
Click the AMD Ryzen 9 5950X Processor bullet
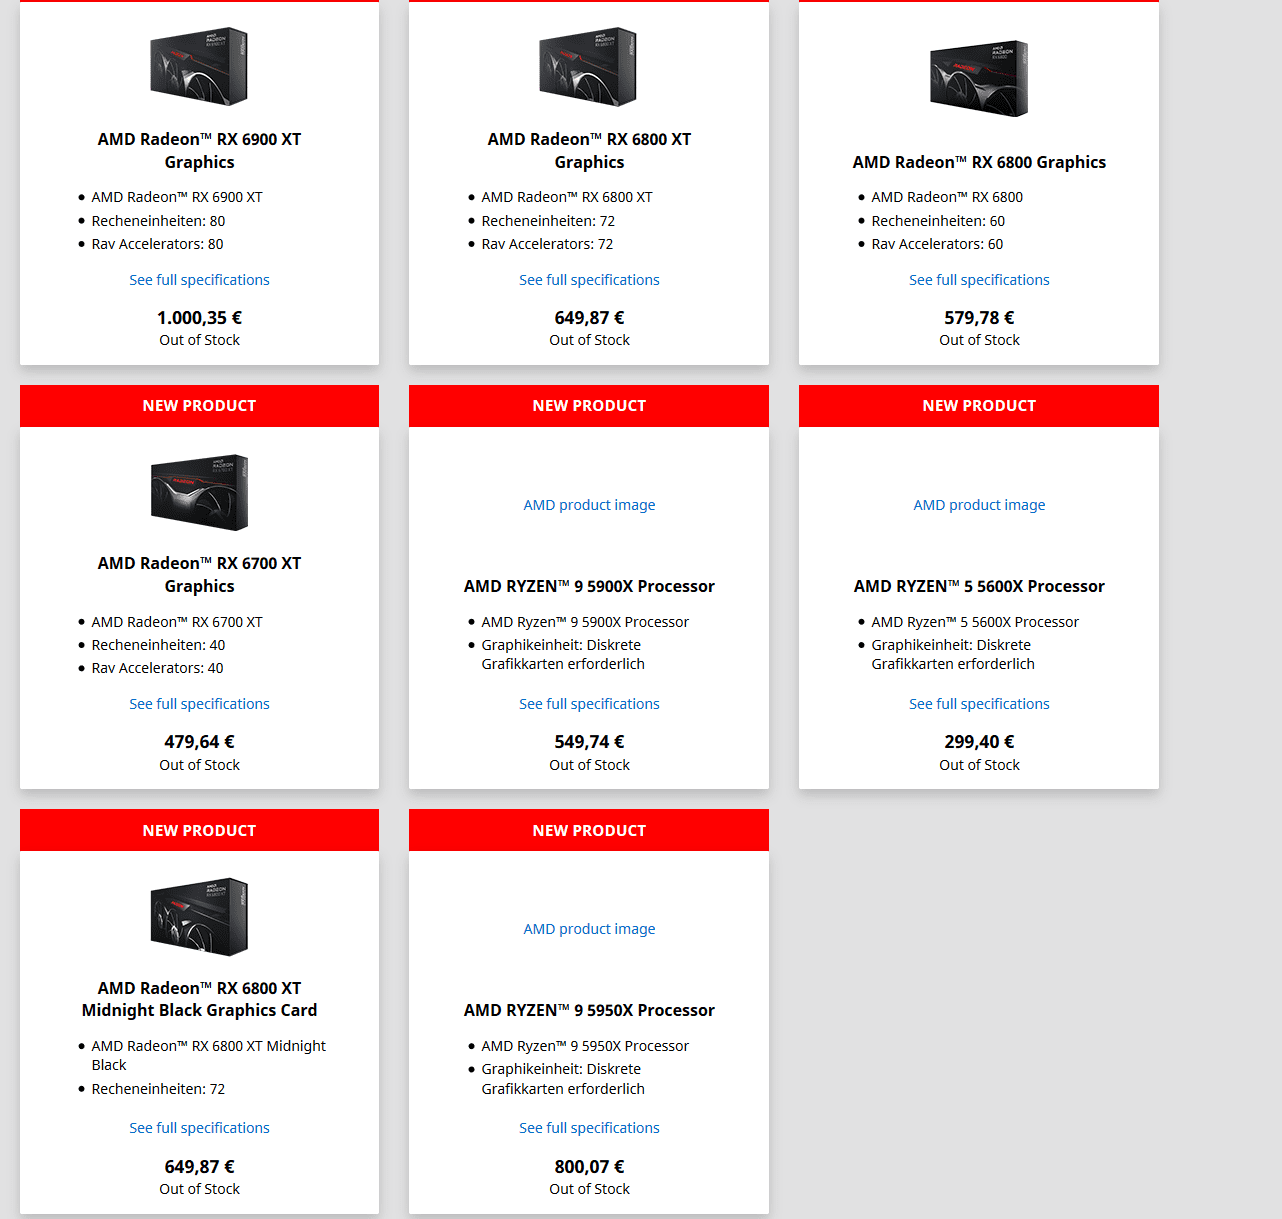585,1046
